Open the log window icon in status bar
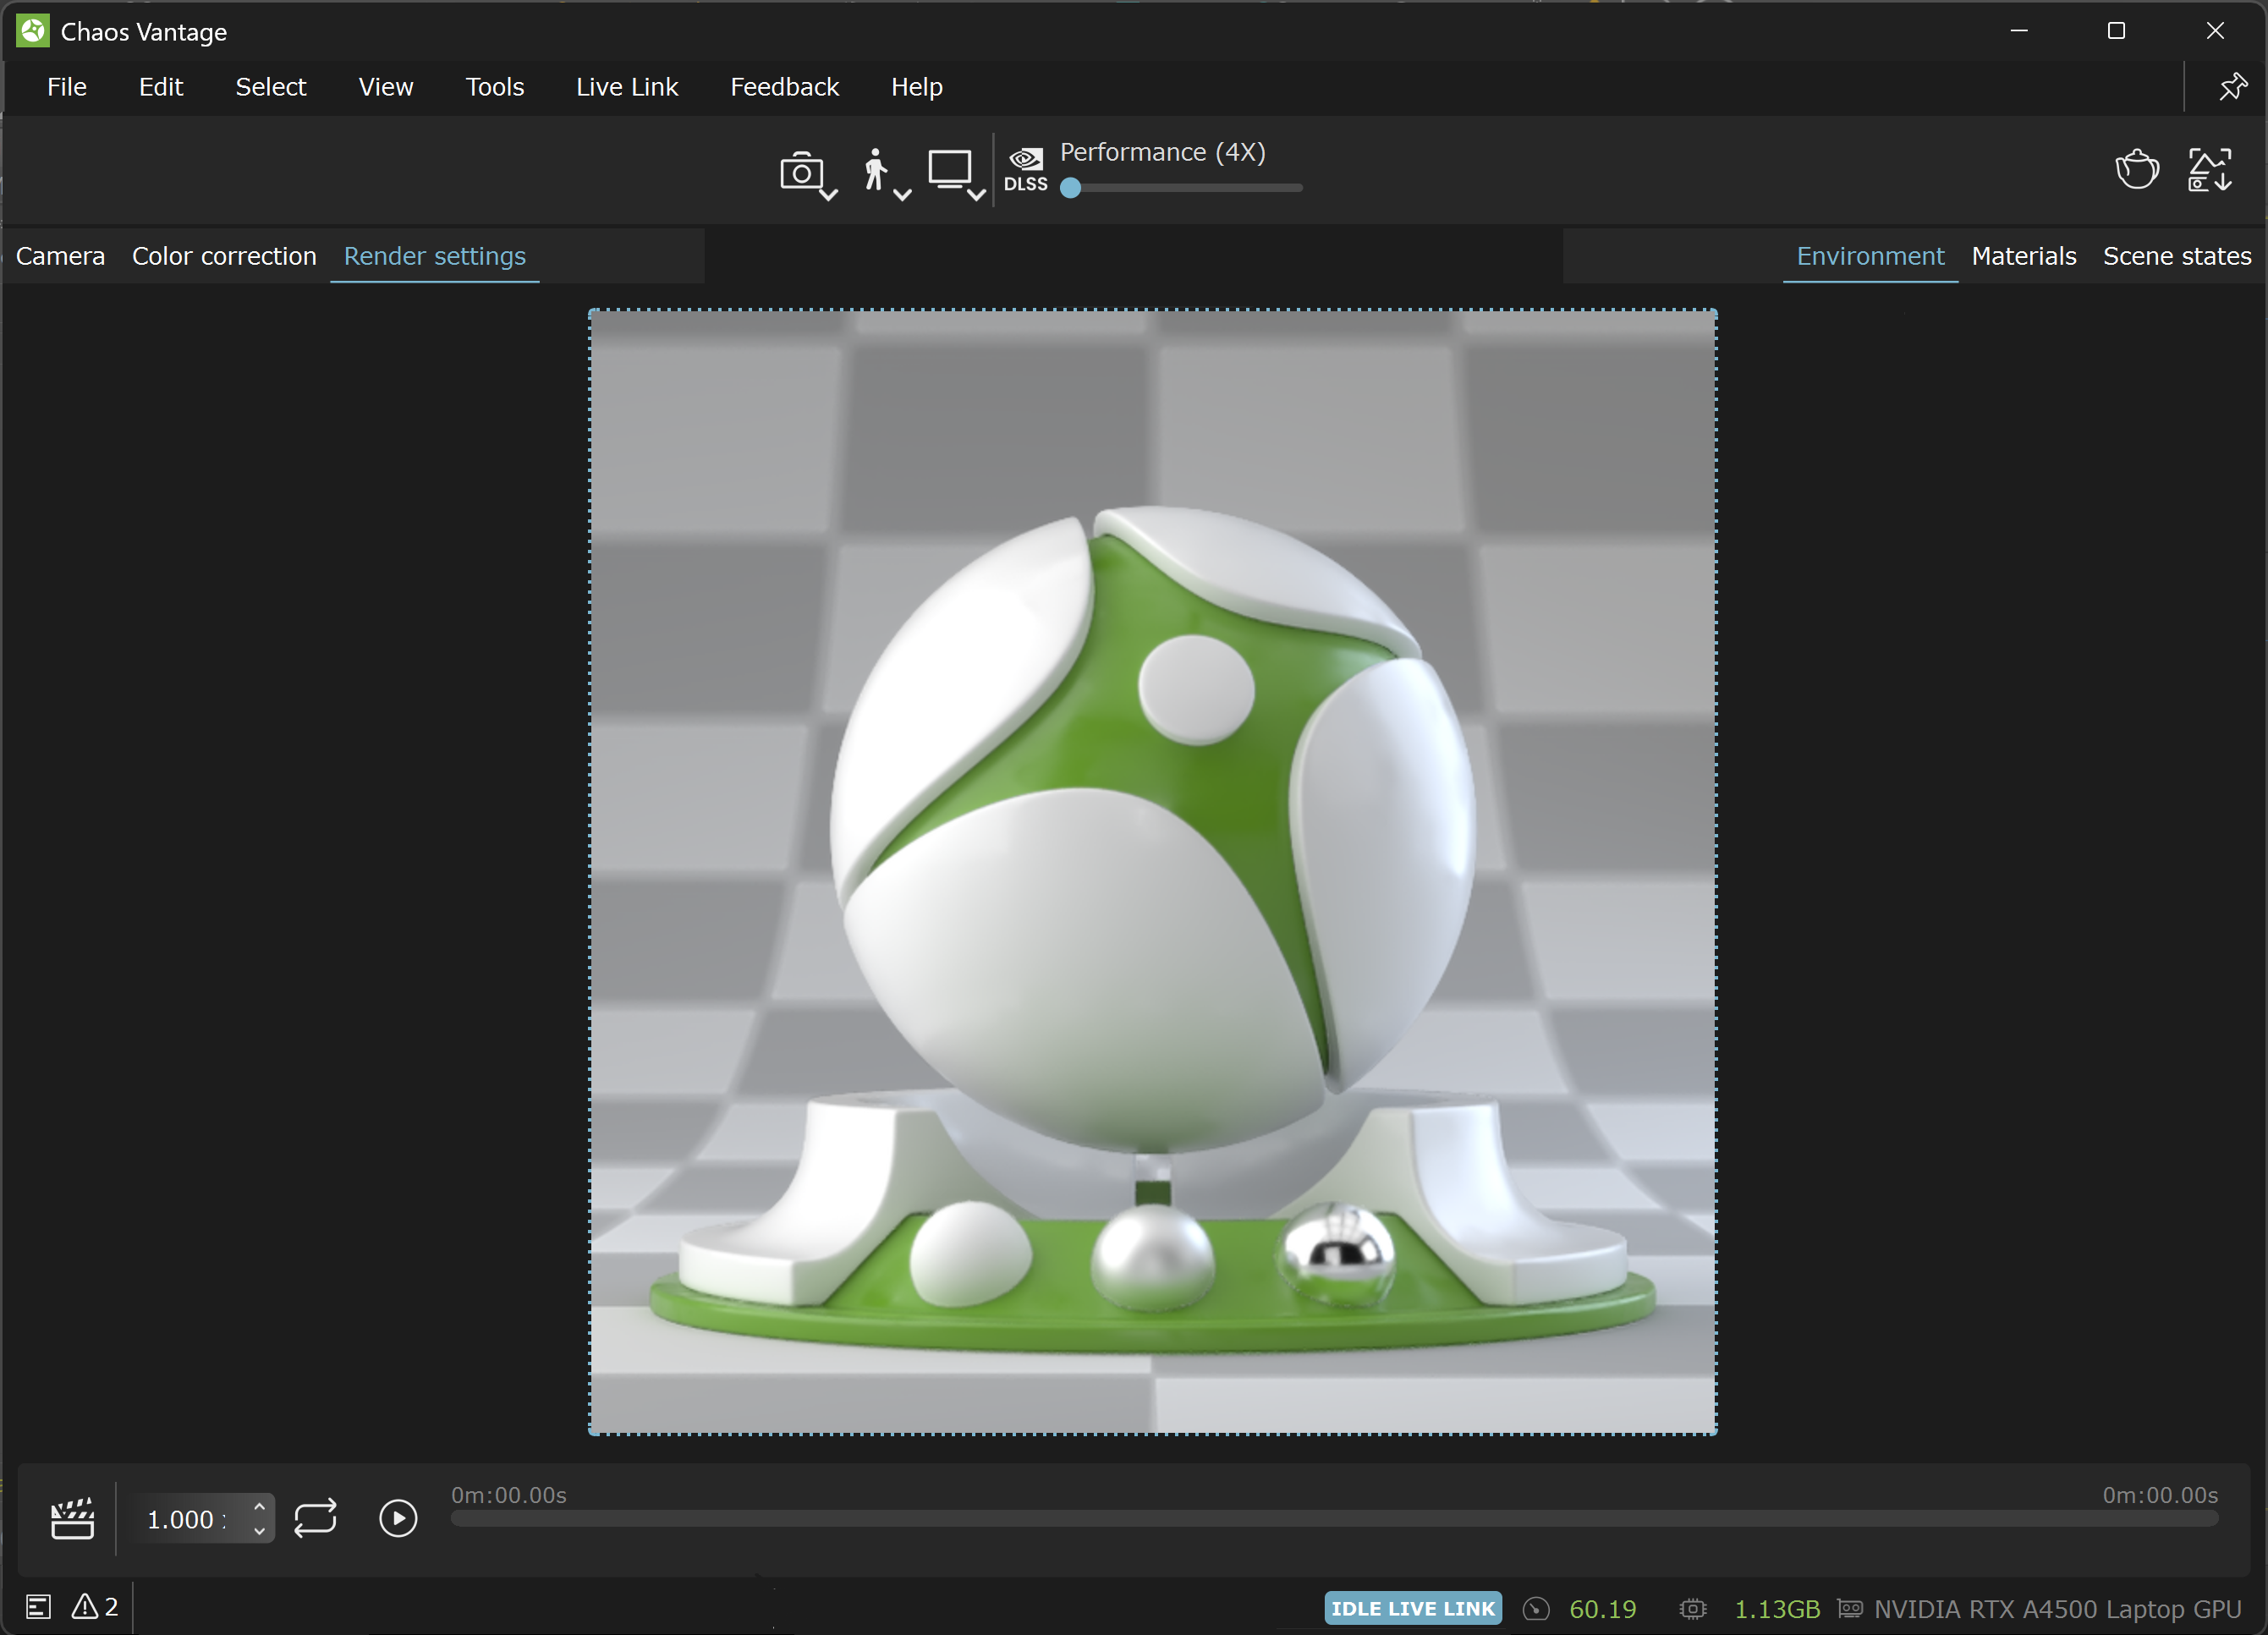 click(x=38, y=1607)
